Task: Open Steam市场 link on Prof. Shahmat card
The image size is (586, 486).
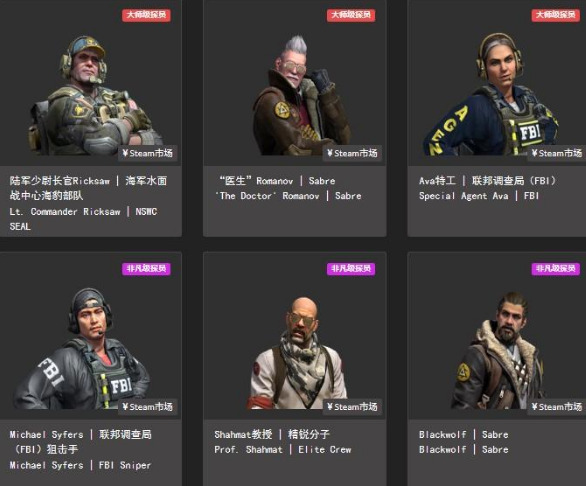Action: tap(352, 407)
